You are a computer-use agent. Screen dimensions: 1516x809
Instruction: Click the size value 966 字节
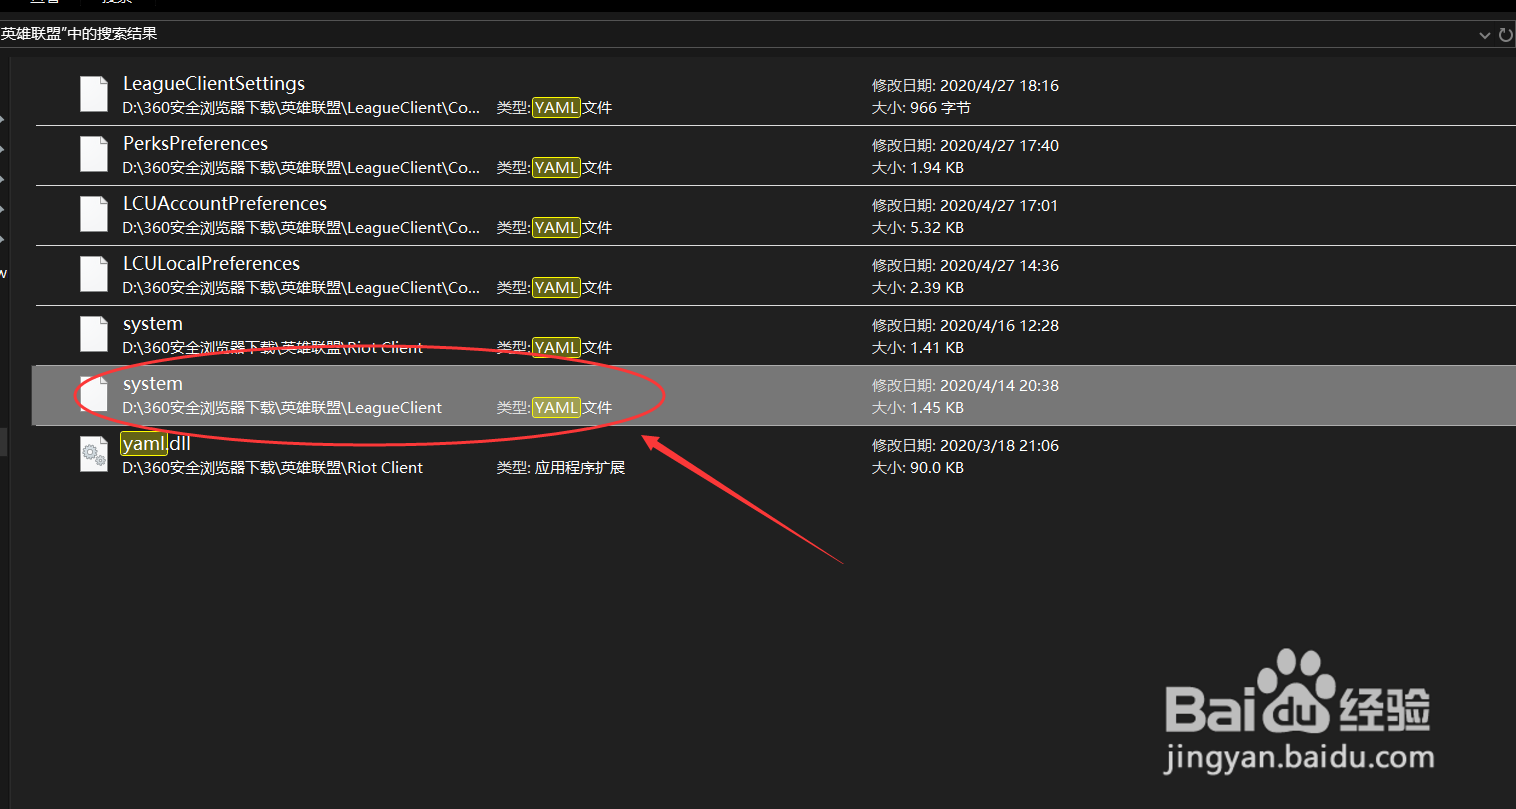pos(940,108)
